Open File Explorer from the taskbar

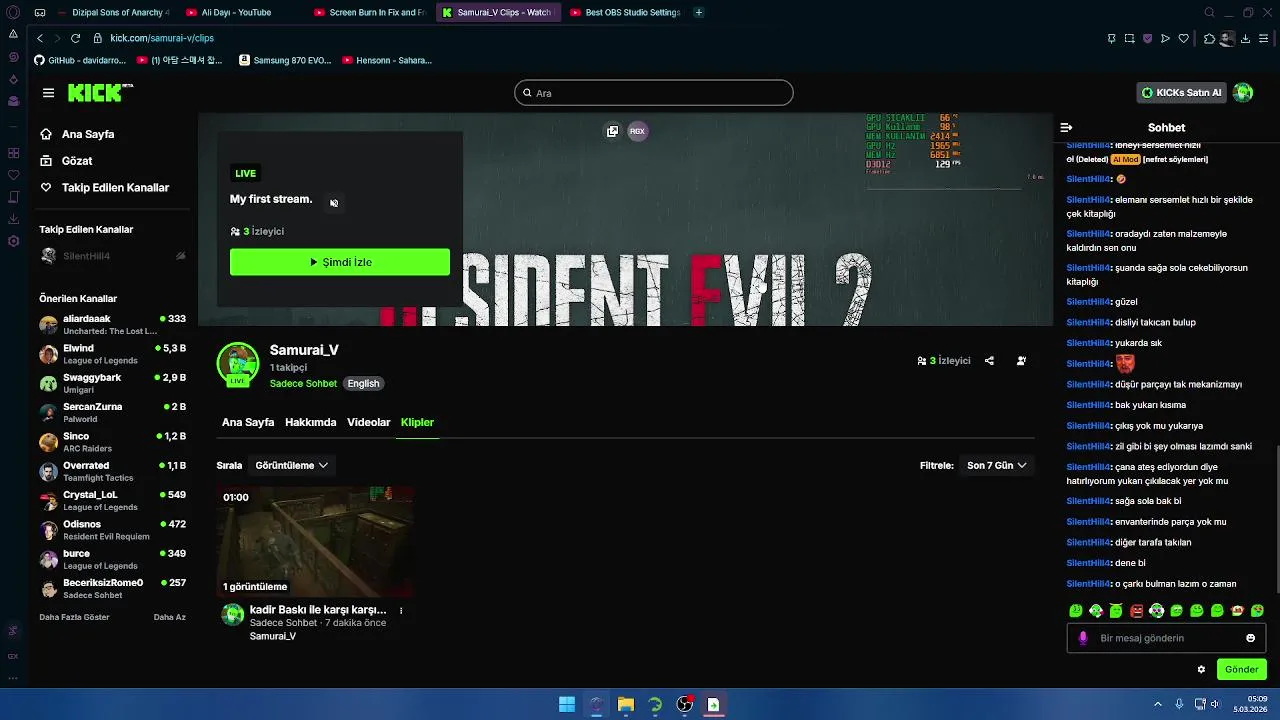click(625, 704)
